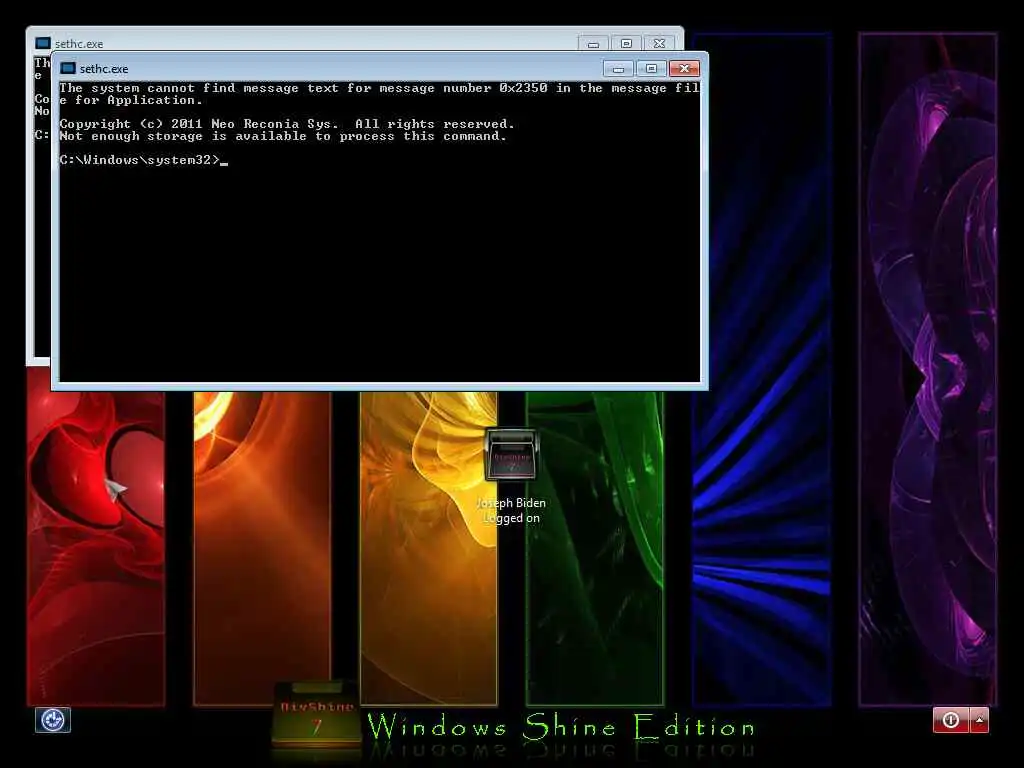Minimize the front sethc.exe window
The image size is (1024, 768).
(618, 69)
